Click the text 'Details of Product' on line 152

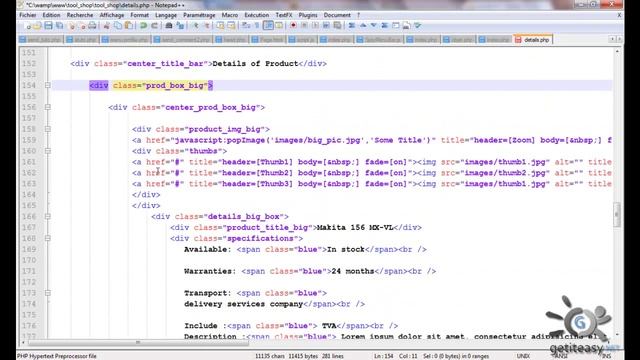tap(256, 64)
